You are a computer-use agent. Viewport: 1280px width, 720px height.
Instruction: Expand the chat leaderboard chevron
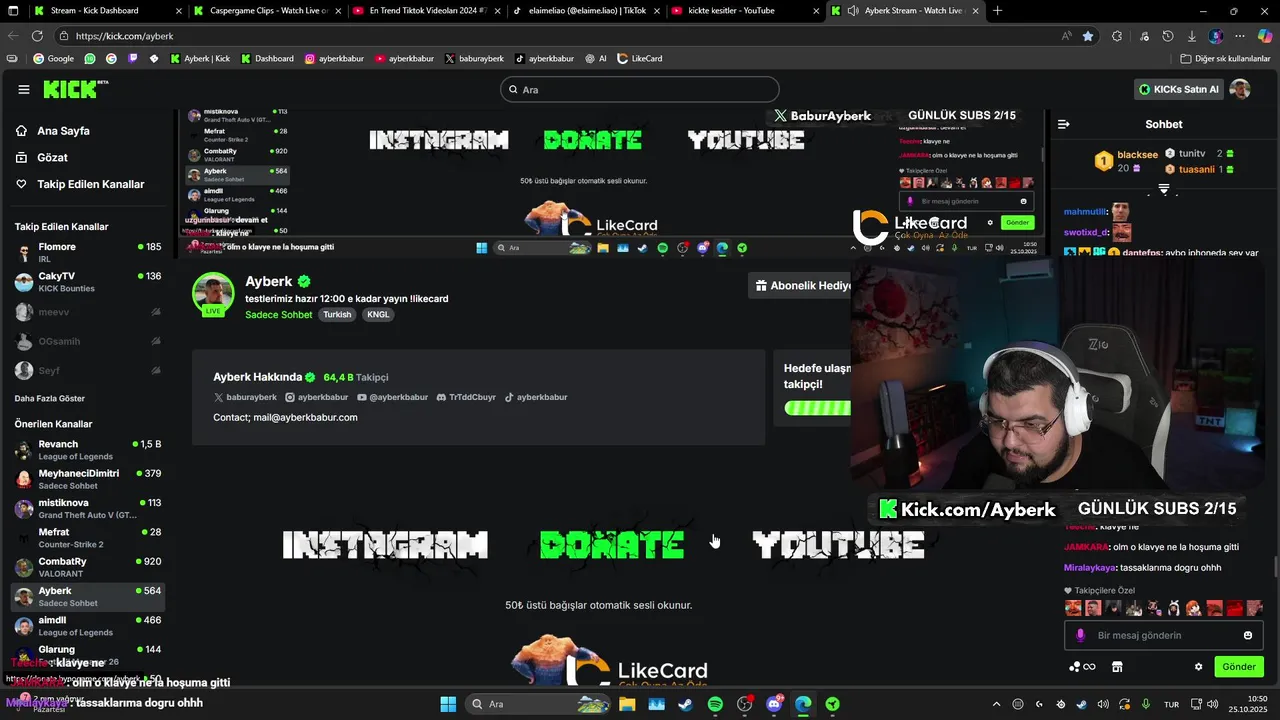point(1164,189)
